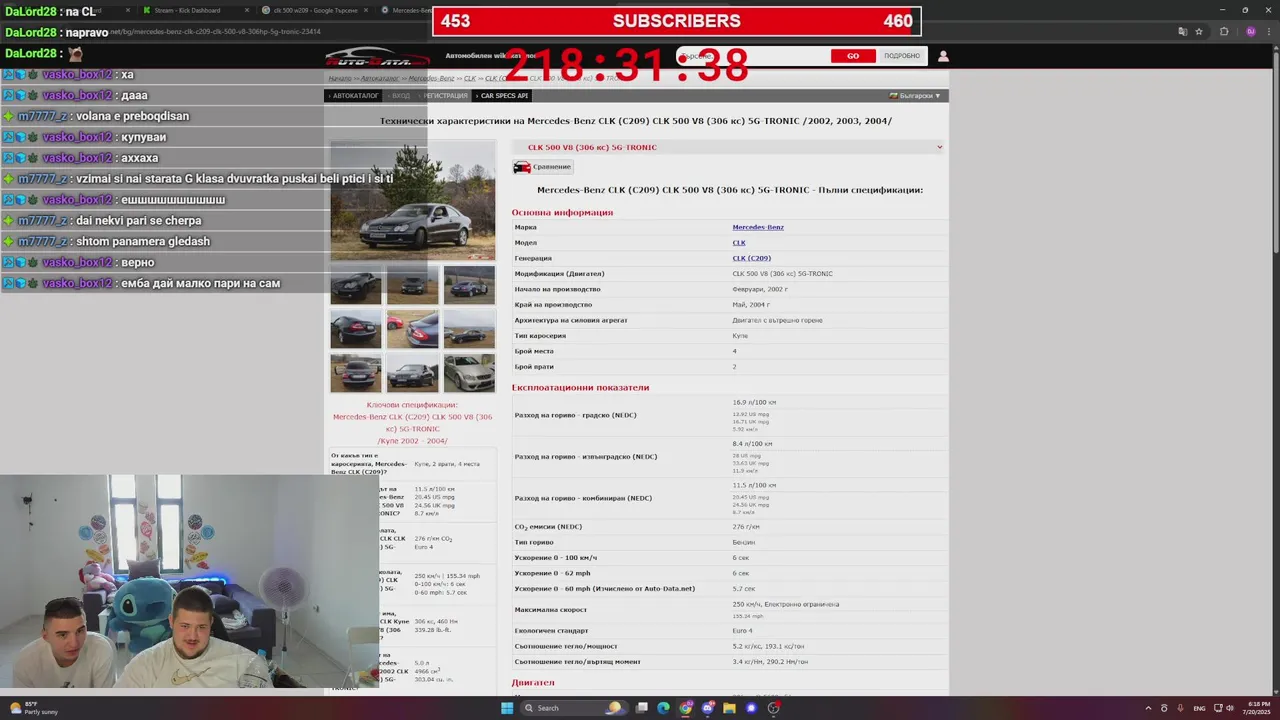Click the Mercedes-Benz breadcrumb link
Screen dimensions: 1280x720
point(432,78)
